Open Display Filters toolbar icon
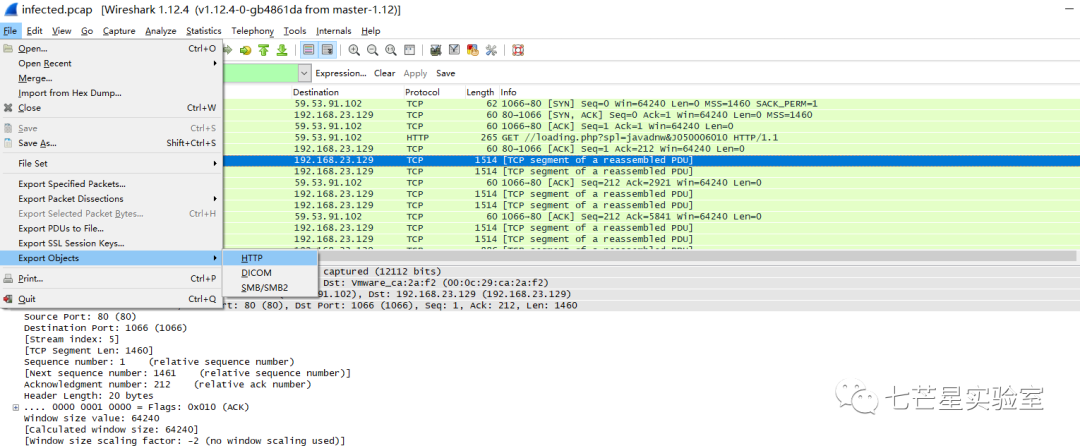Viewport: 1080px width, 446px height. [454, 50]
